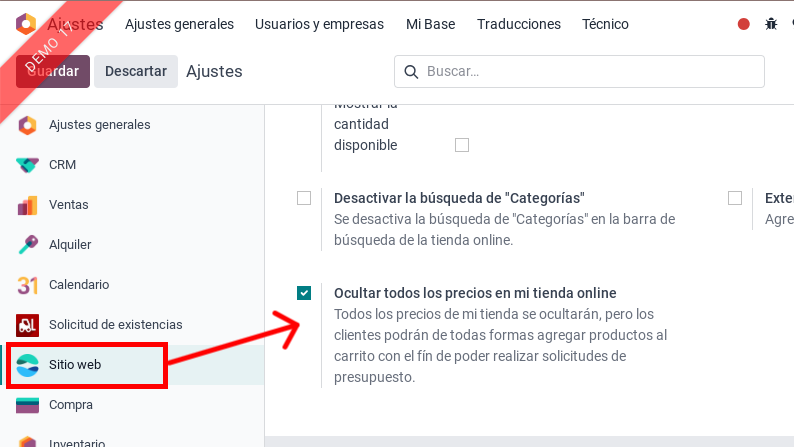Click the bug debug icon
The width and height of the screenshot is (794, 447).
coord(771,24)
